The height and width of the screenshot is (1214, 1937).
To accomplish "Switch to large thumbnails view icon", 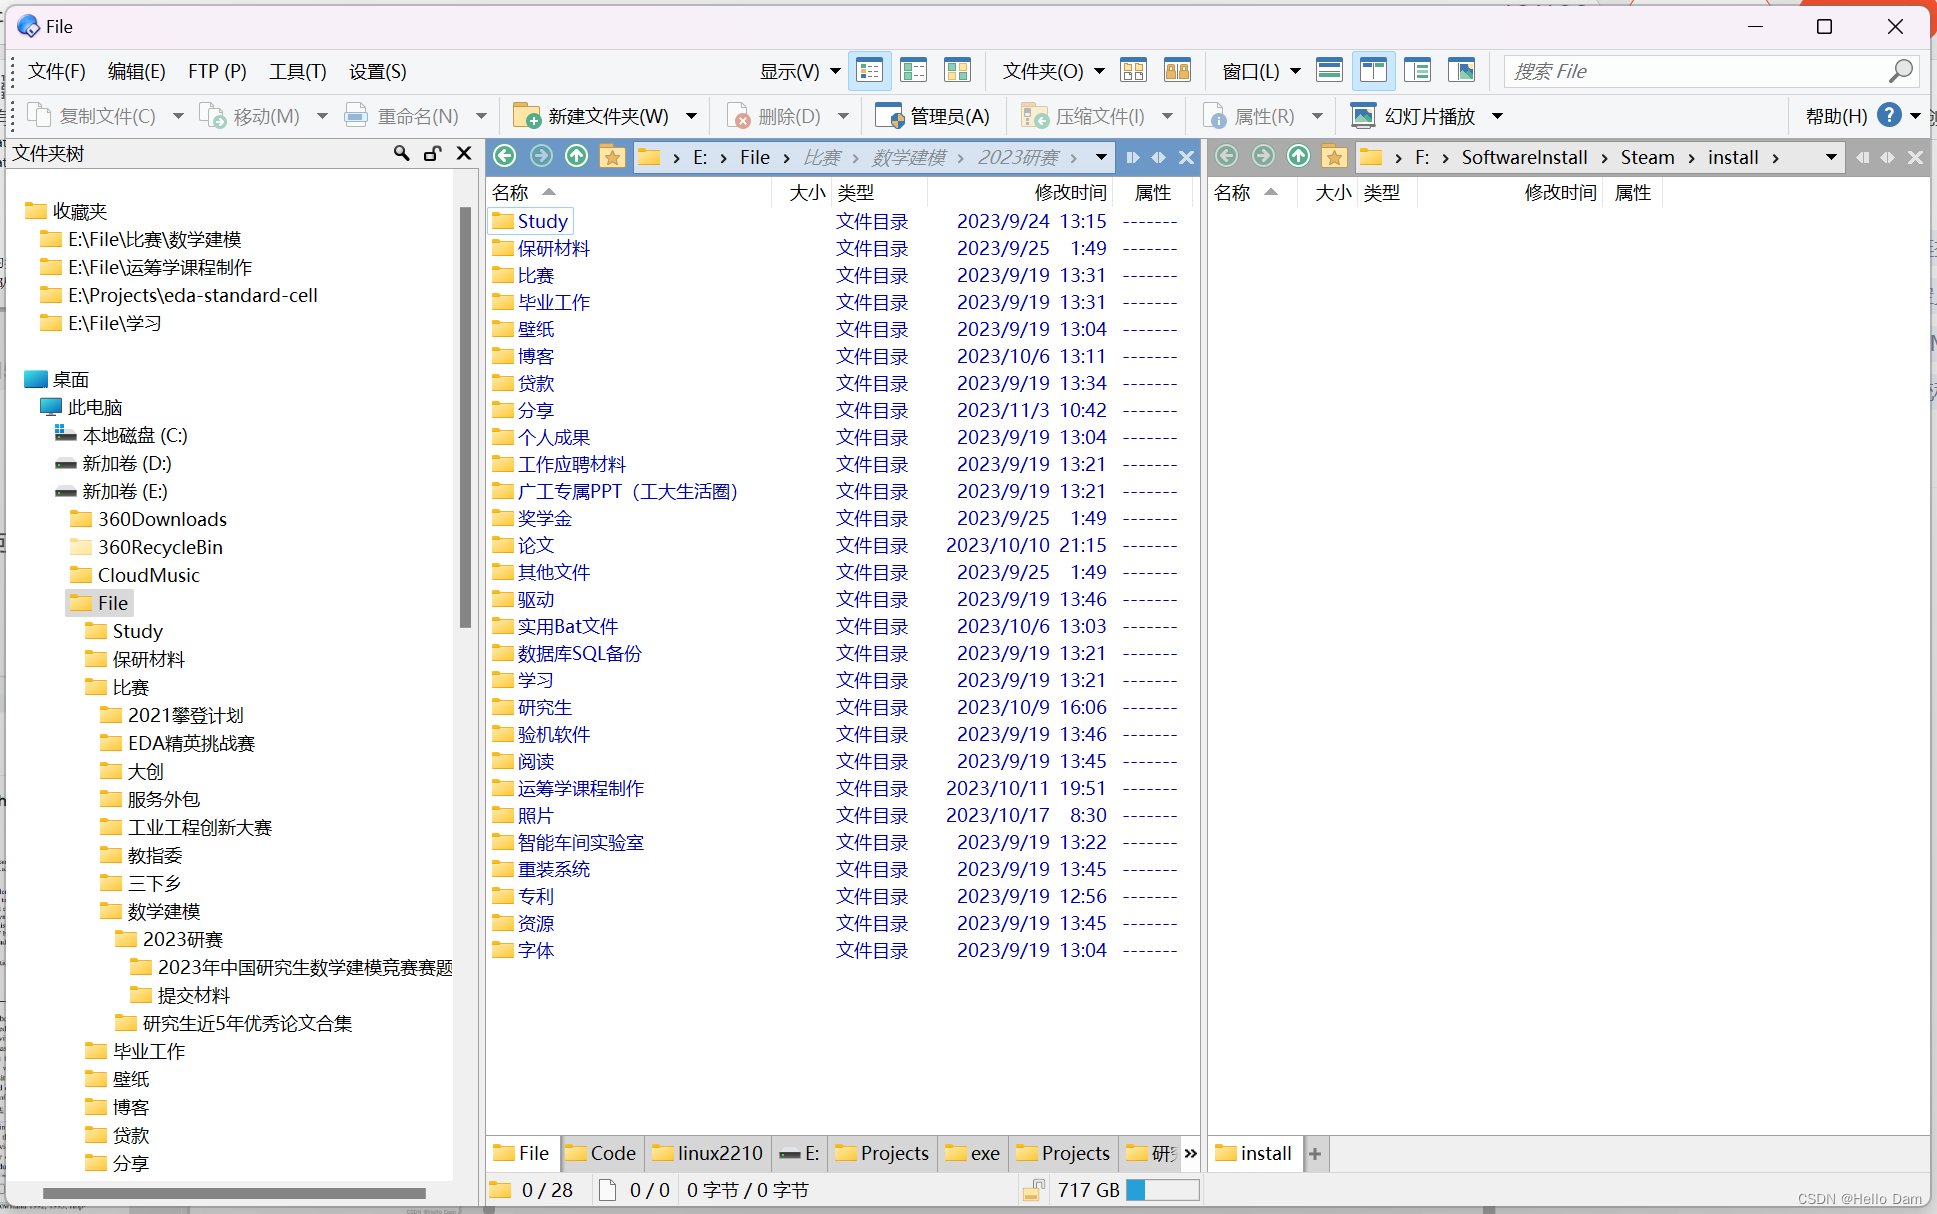I will click(957, 71).
